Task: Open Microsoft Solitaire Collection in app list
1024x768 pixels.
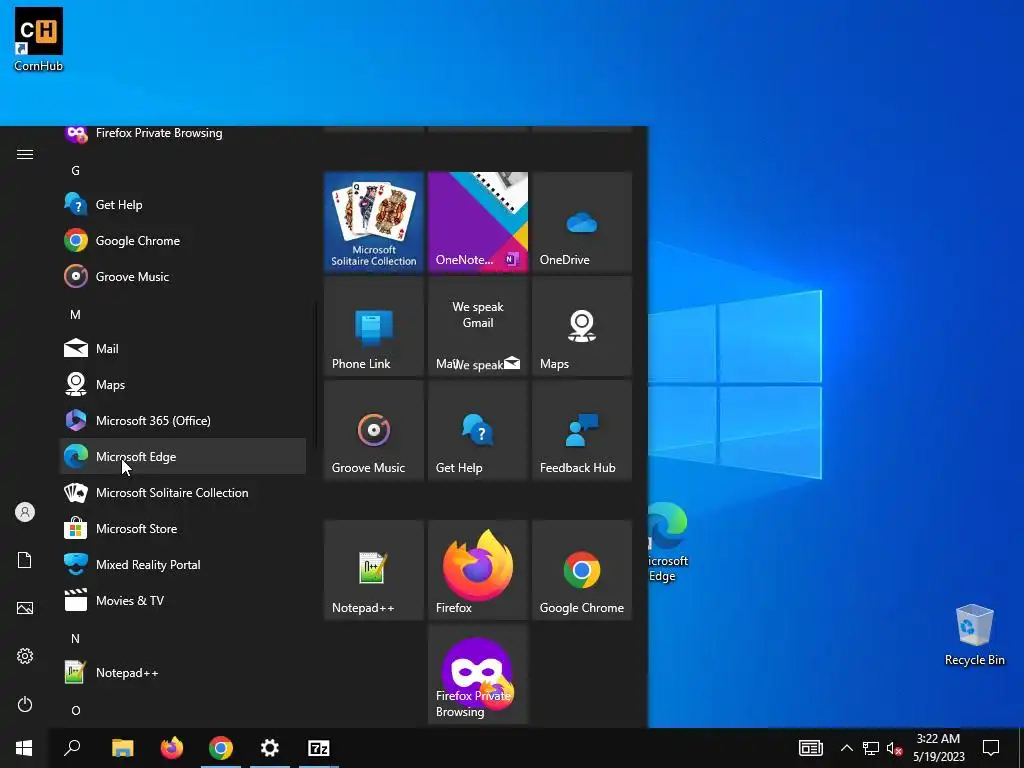Action: [183, 492]
